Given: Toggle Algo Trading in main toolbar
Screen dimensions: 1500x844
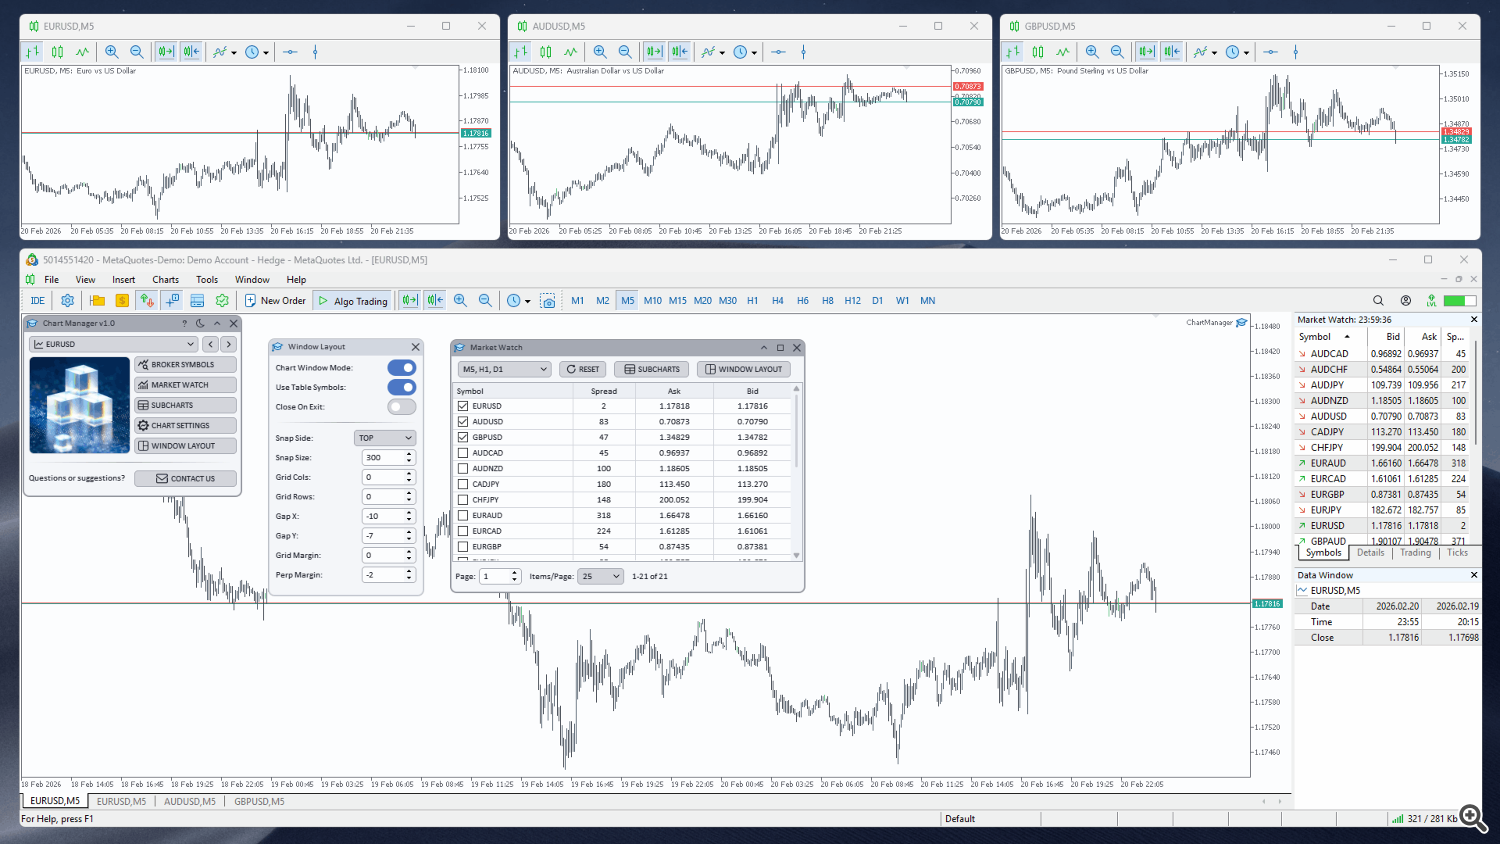Looking at the screenshot, I should pyautogui.click(x=352, y=300).
